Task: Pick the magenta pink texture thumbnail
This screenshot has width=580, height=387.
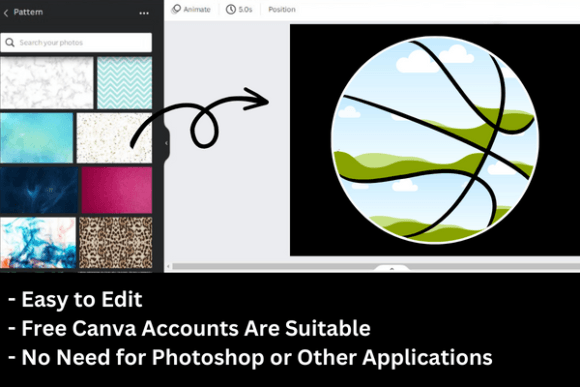Action: tap(117, 190)
